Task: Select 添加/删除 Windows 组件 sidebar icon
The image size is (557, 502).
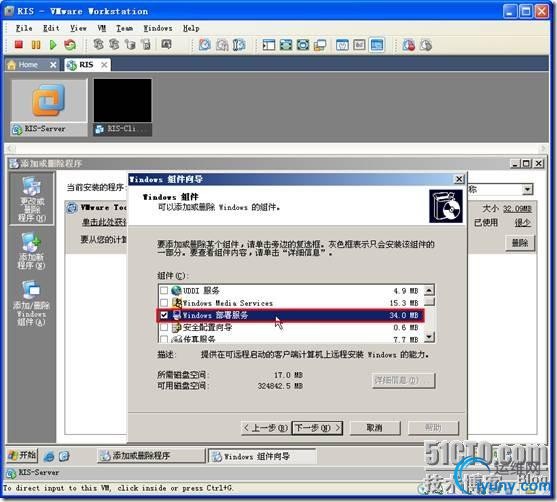Action: pos(31,303)
